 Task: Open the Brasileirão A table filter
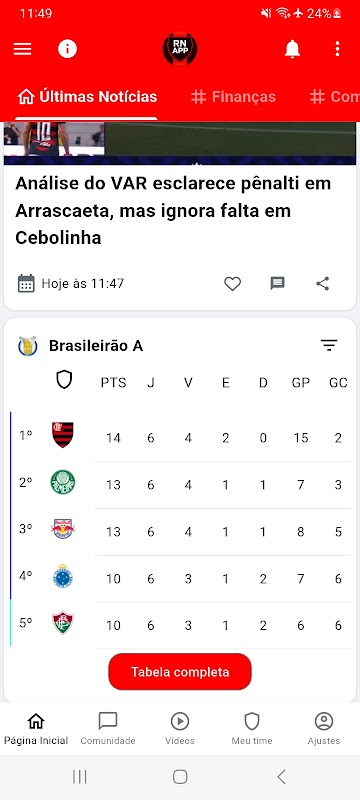point(329,345)
